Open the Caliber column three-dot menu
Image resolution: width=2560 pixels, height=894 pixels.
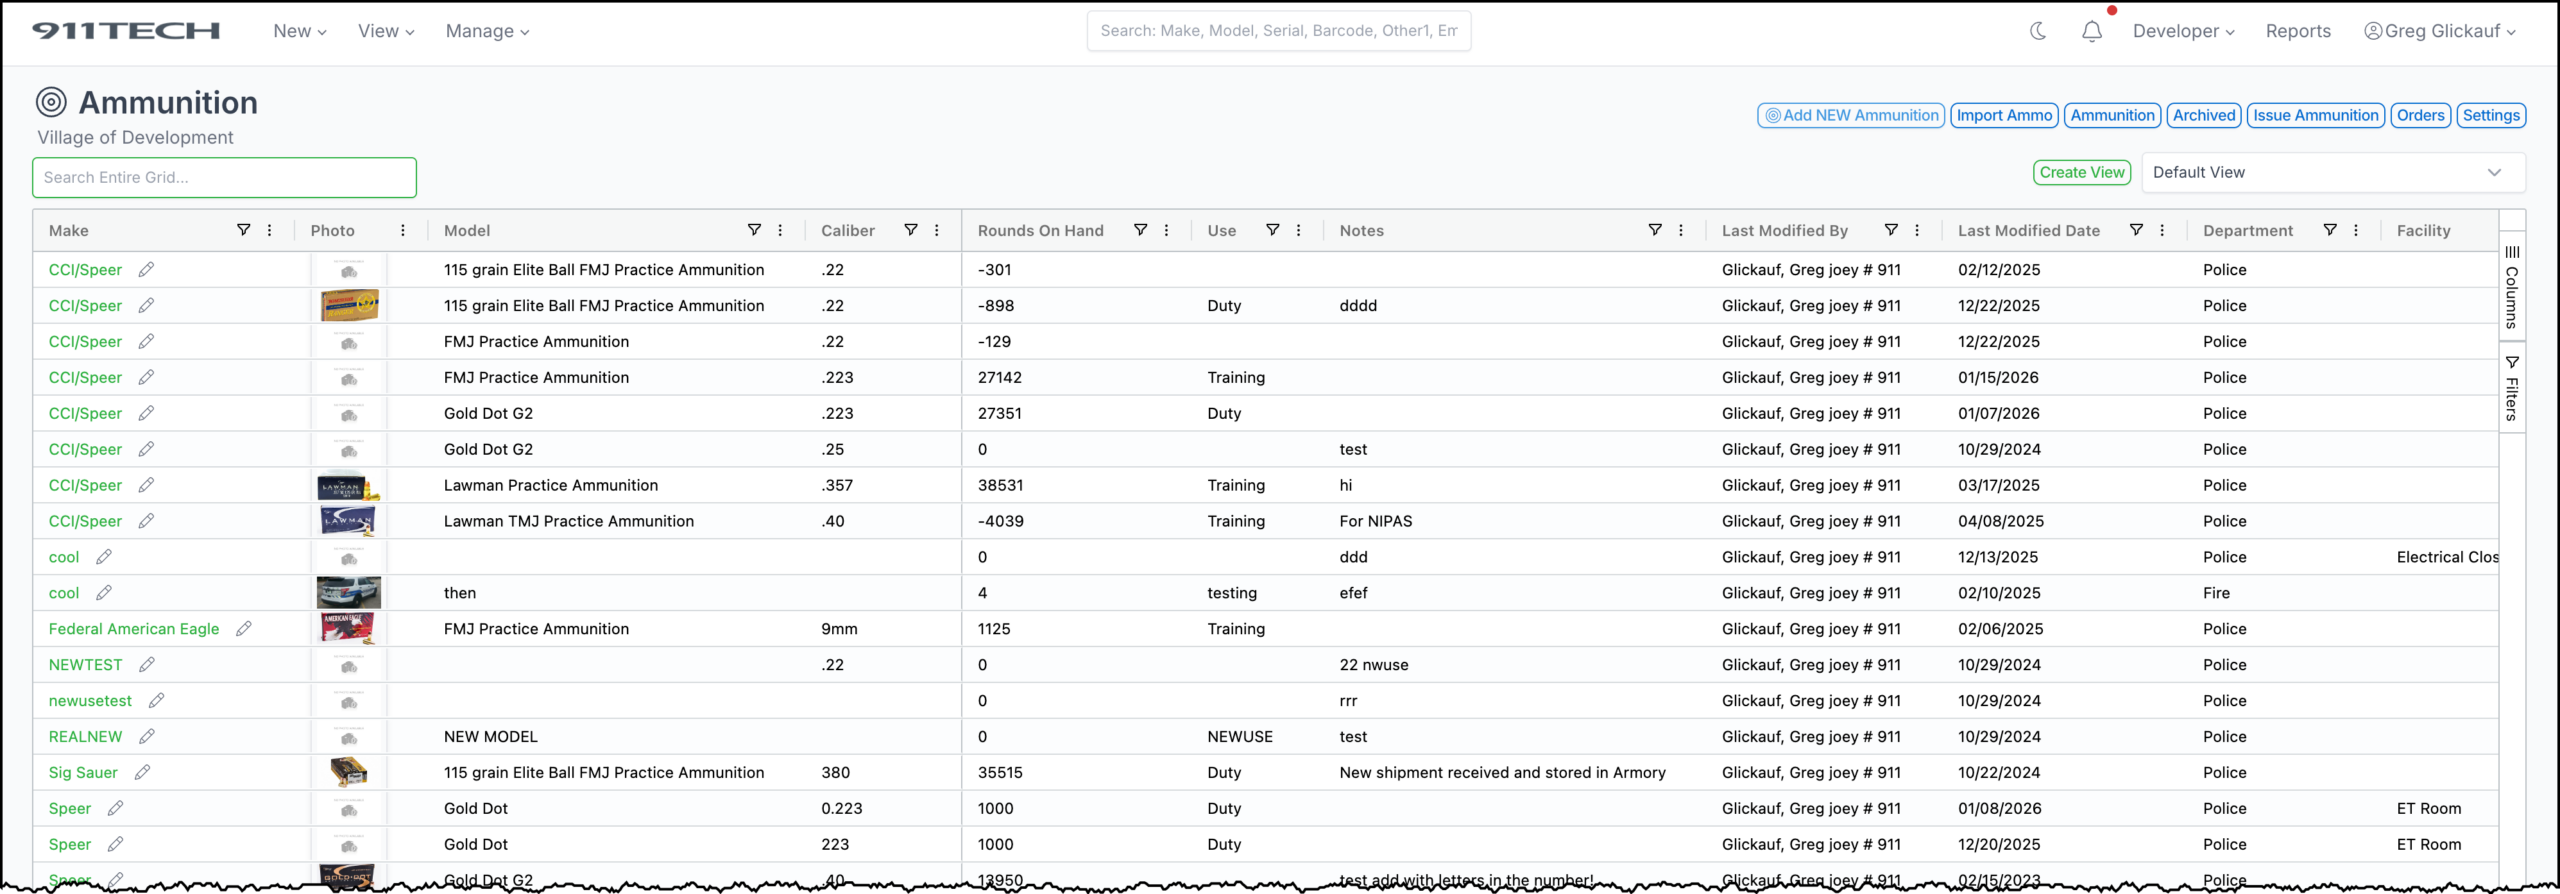pos(937,230)
